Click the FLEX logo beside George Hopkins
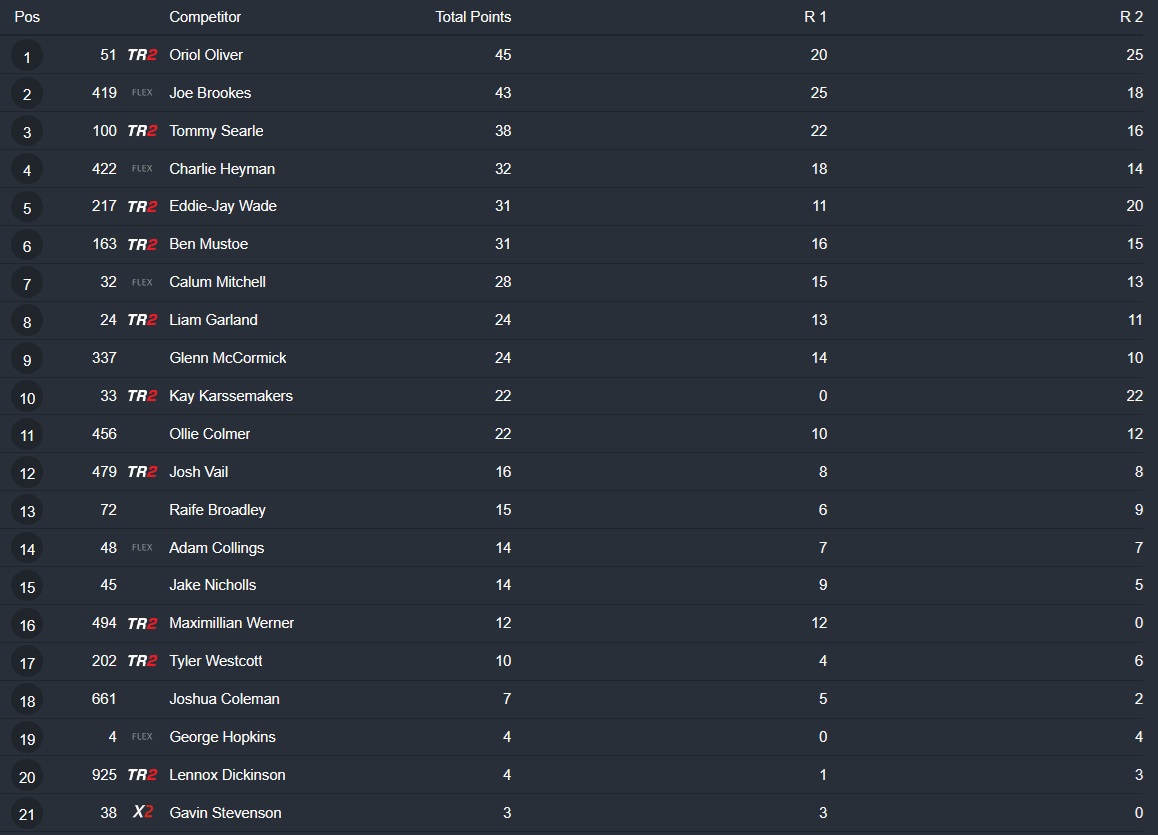 (x=142, y=737)
